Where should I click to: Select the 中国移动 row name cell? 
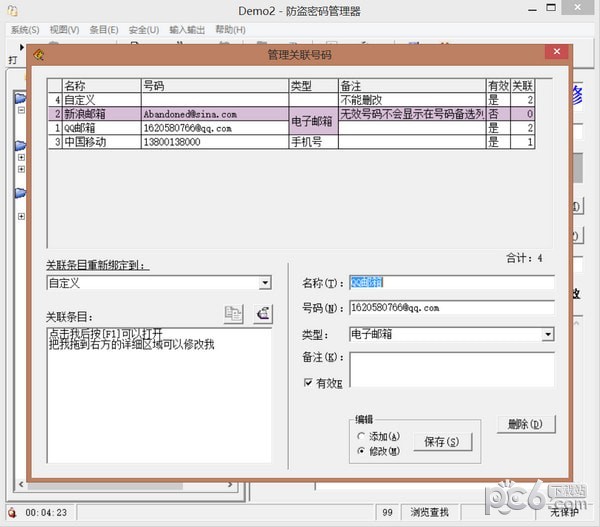coord(101,142)
